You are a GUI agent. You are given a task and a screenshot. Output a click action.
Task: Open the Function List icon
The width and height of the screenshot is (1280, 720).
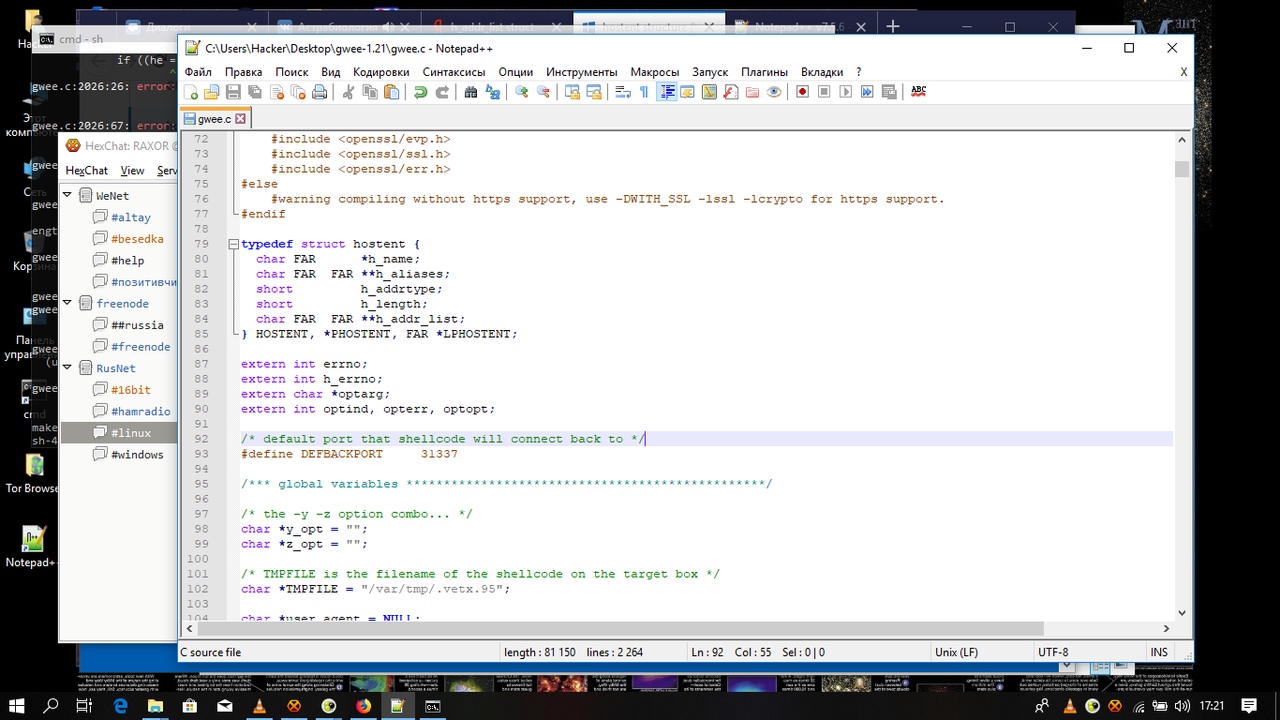730,92
